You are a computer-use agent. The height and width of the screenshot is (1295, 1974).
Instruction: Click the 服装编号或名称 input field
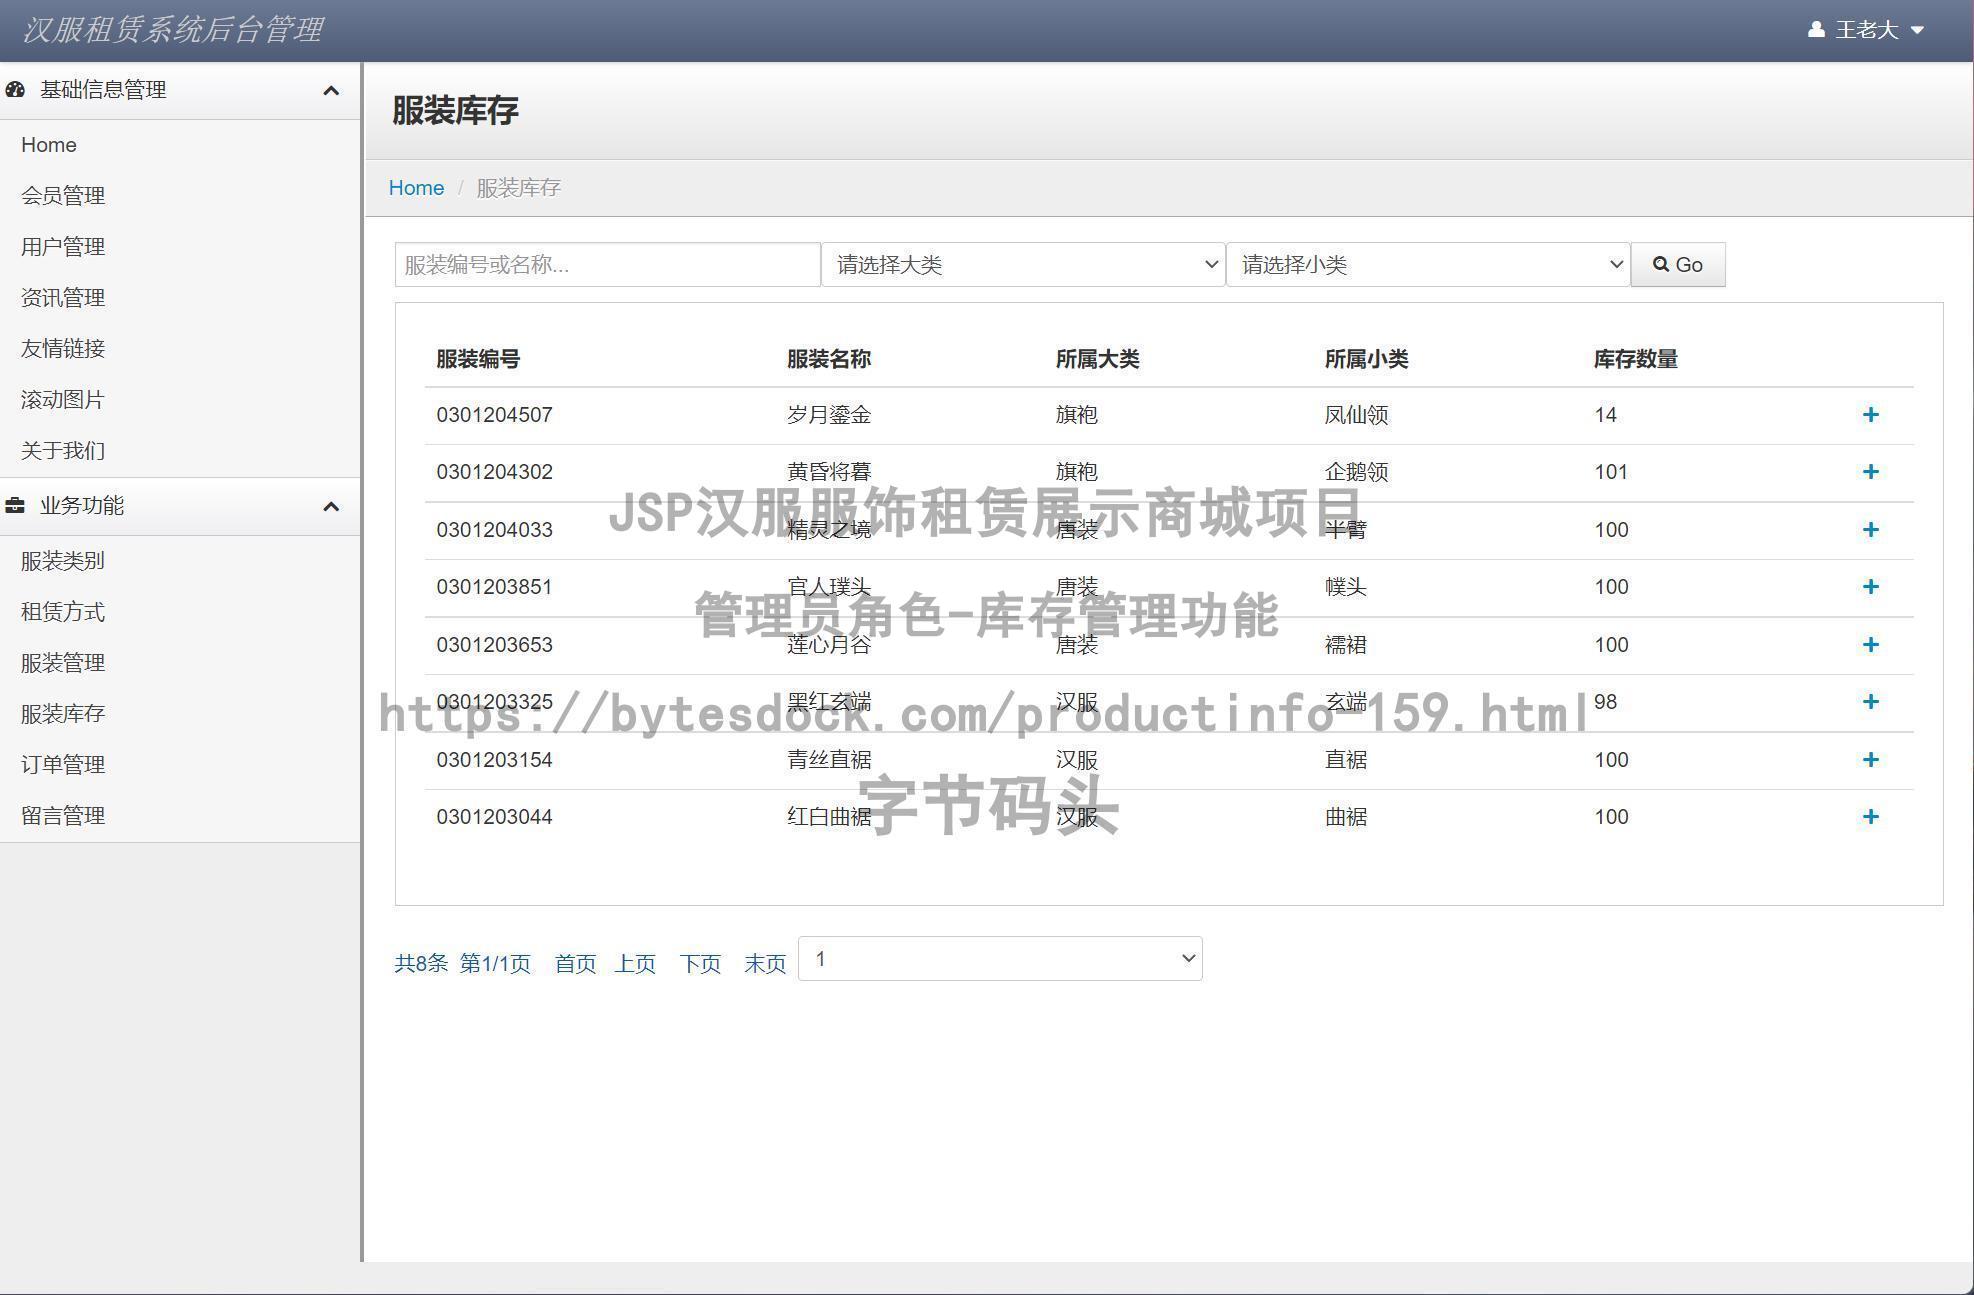click(x=603, y=264)
